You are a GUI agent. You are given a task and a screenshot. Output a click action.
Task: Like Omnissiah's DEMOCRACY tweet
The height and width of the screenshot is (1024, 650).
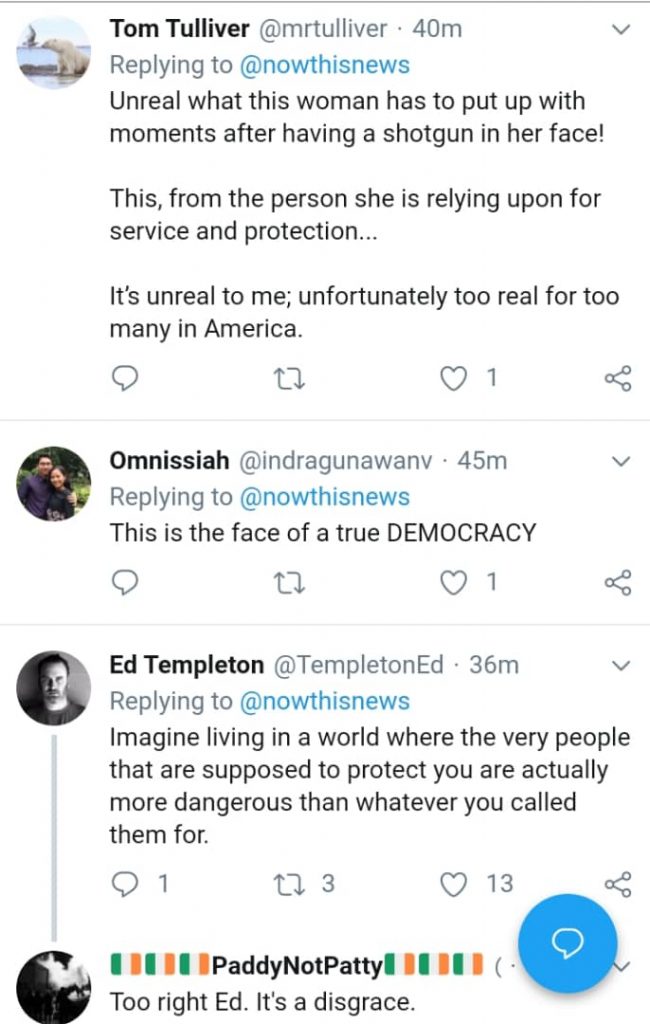point(455,582)
